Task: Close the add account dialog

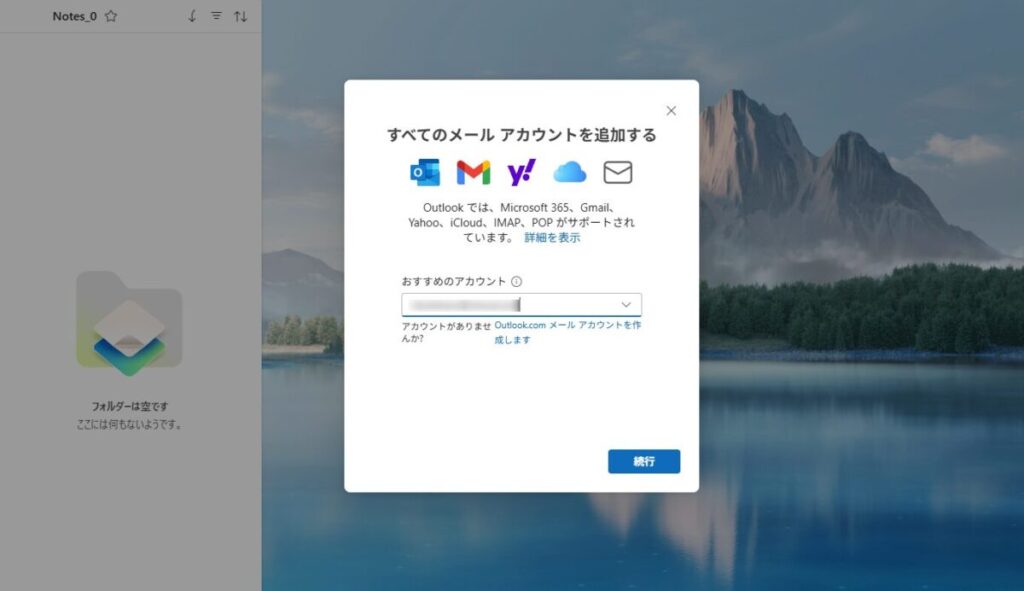Action: (x=670, y=110)
